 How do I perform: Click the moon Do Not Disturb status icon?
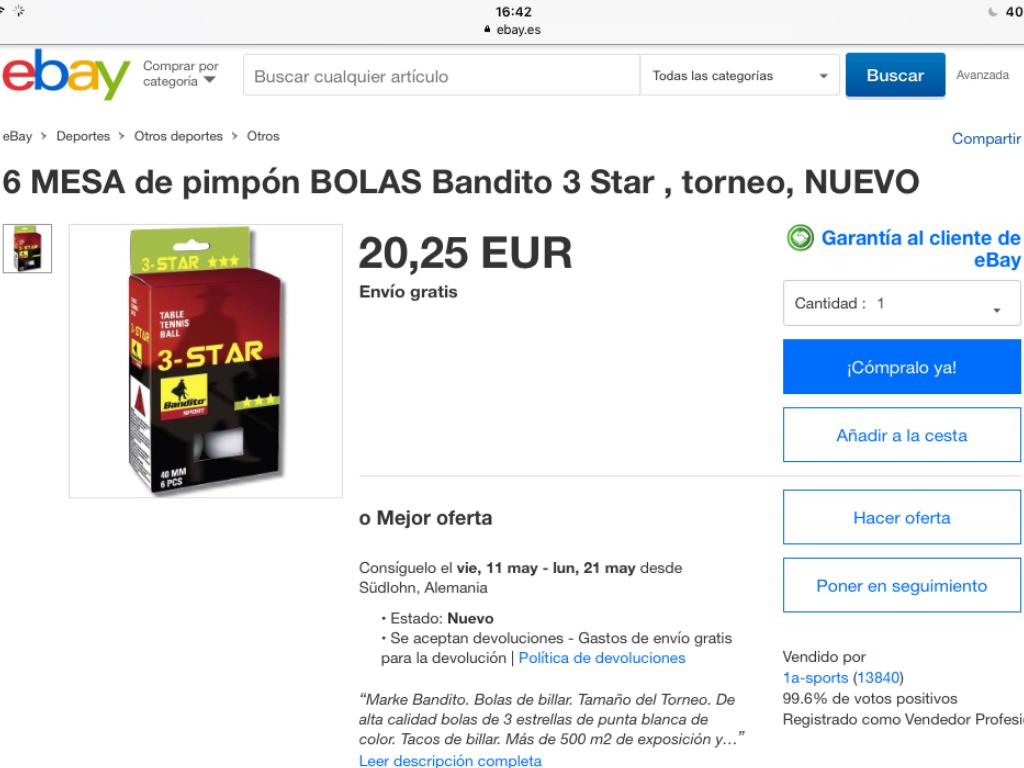click(993, 12)
